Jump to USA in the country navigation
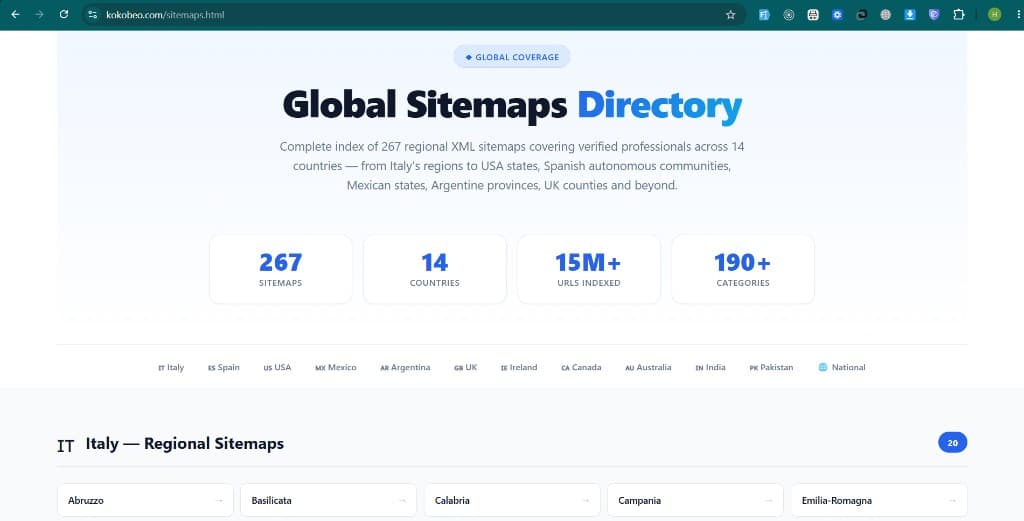This screenshot has height=521, width=1024. pos(278,368)
